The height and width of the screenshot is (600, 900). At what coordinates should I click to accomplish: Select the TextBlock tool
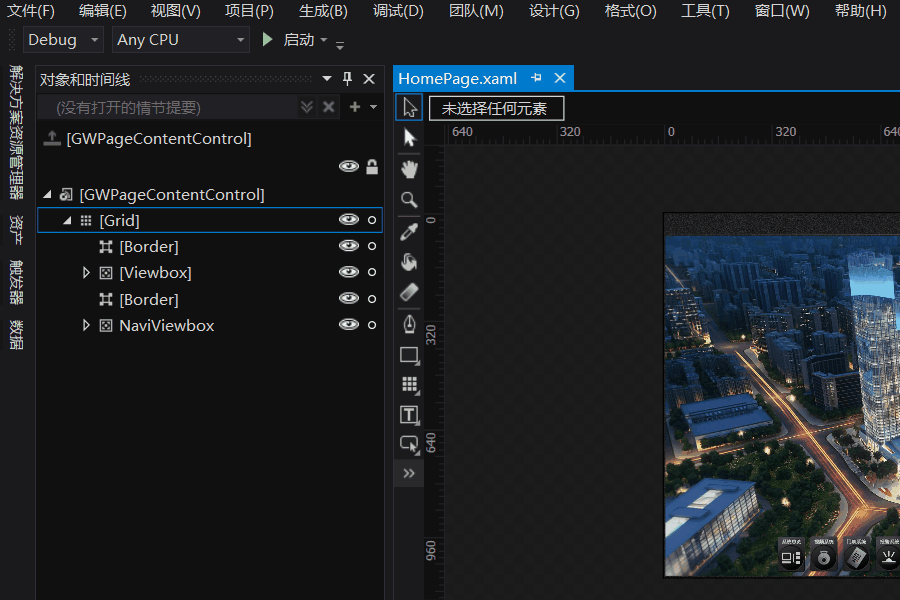coord(409,415)
